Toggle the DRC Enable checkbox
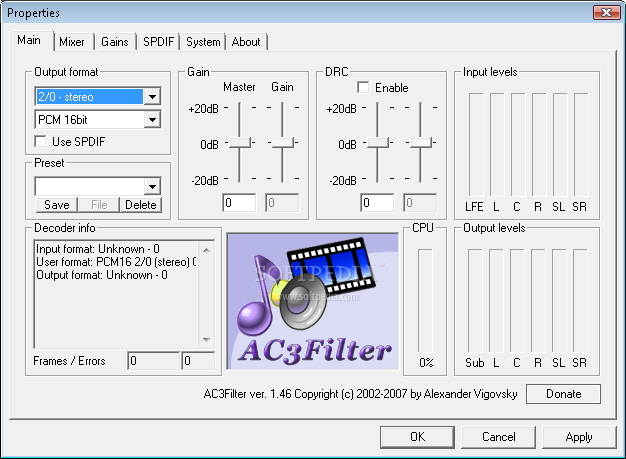 [x=363, y=87]
